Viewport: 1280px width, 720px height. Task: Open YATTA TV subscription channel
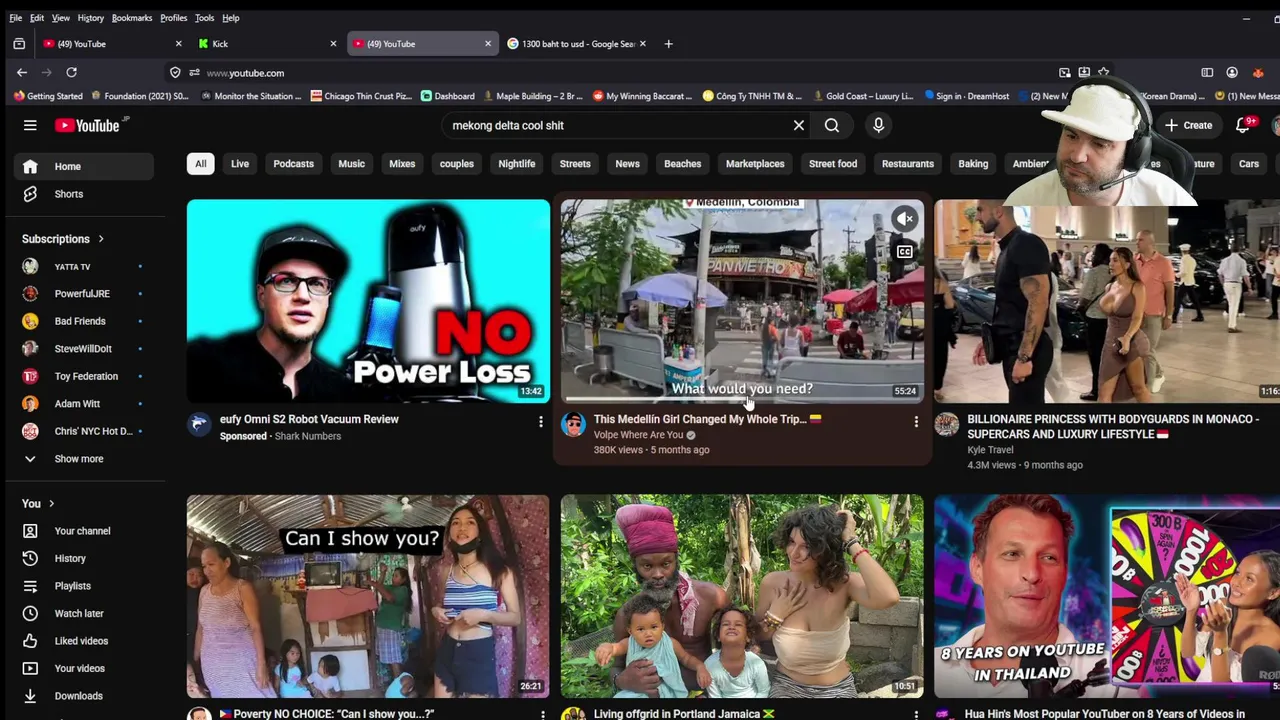83,267
